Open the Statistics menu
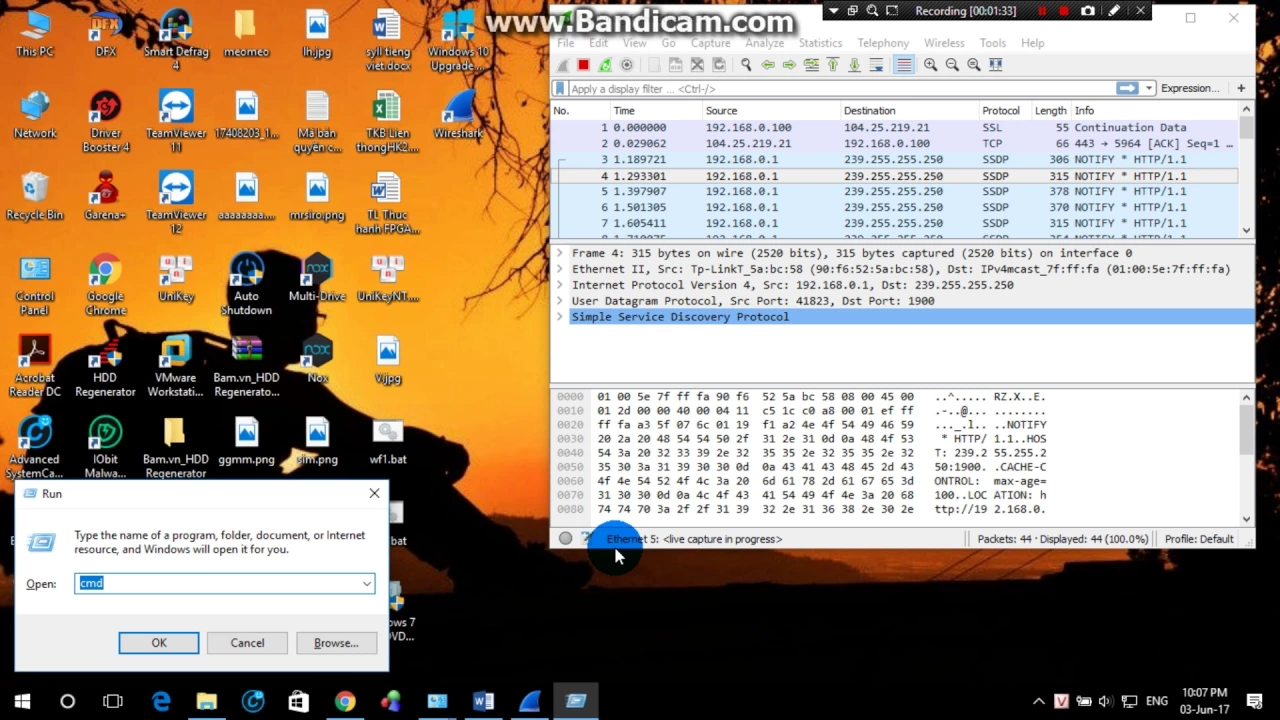Screen dimensions: 1280x720 click(x=820, y=43)
